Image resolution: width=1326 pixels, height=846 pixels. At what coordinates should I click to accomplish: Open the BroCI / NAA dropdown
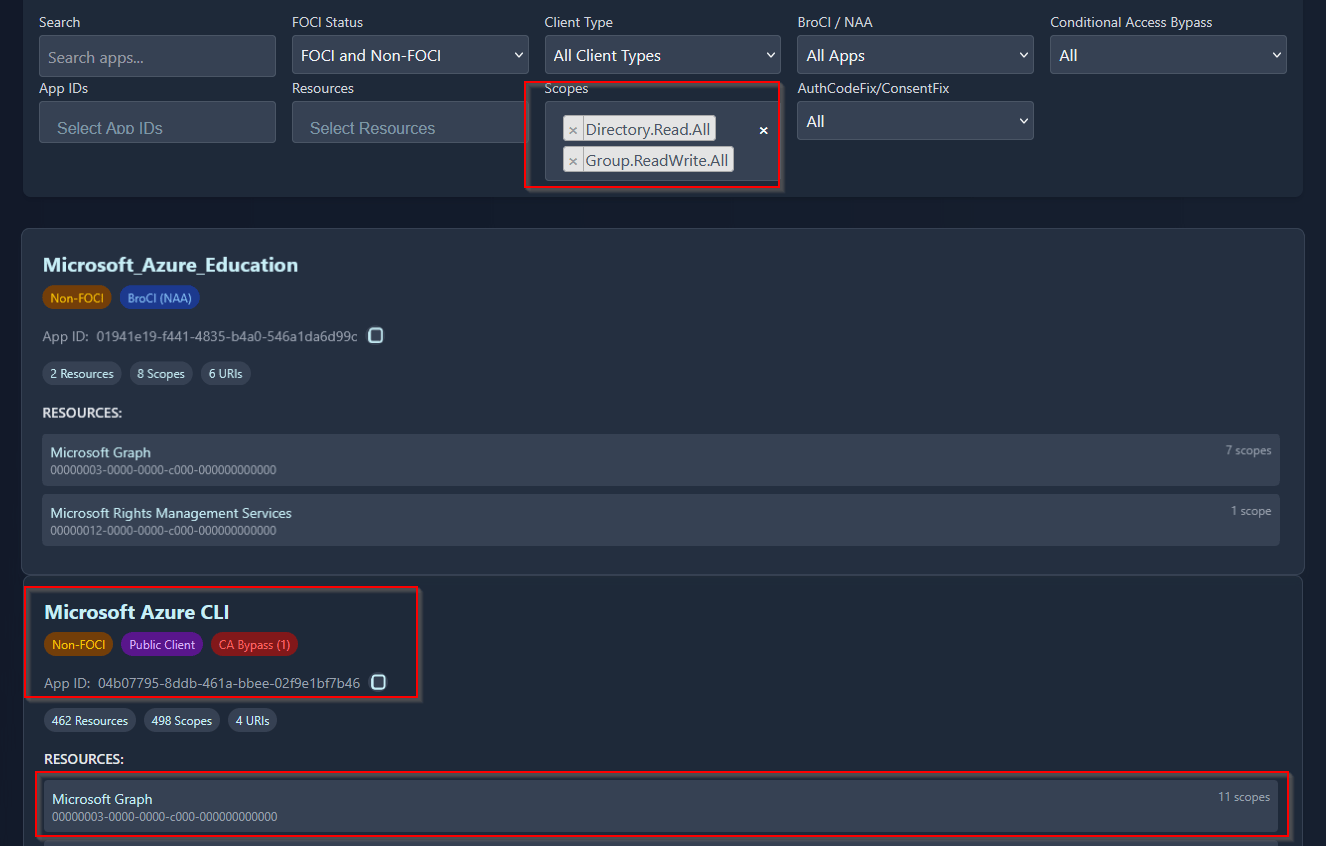tap(915, 56)
